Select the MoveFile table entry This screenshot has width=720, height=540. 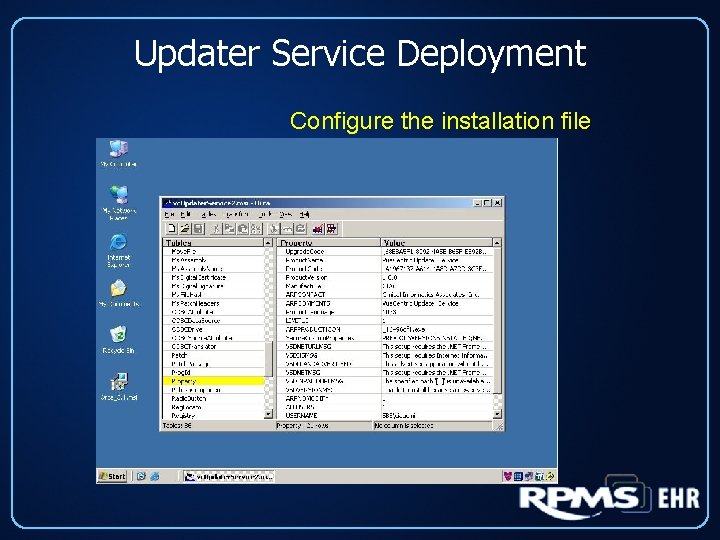tap(214, 252)
